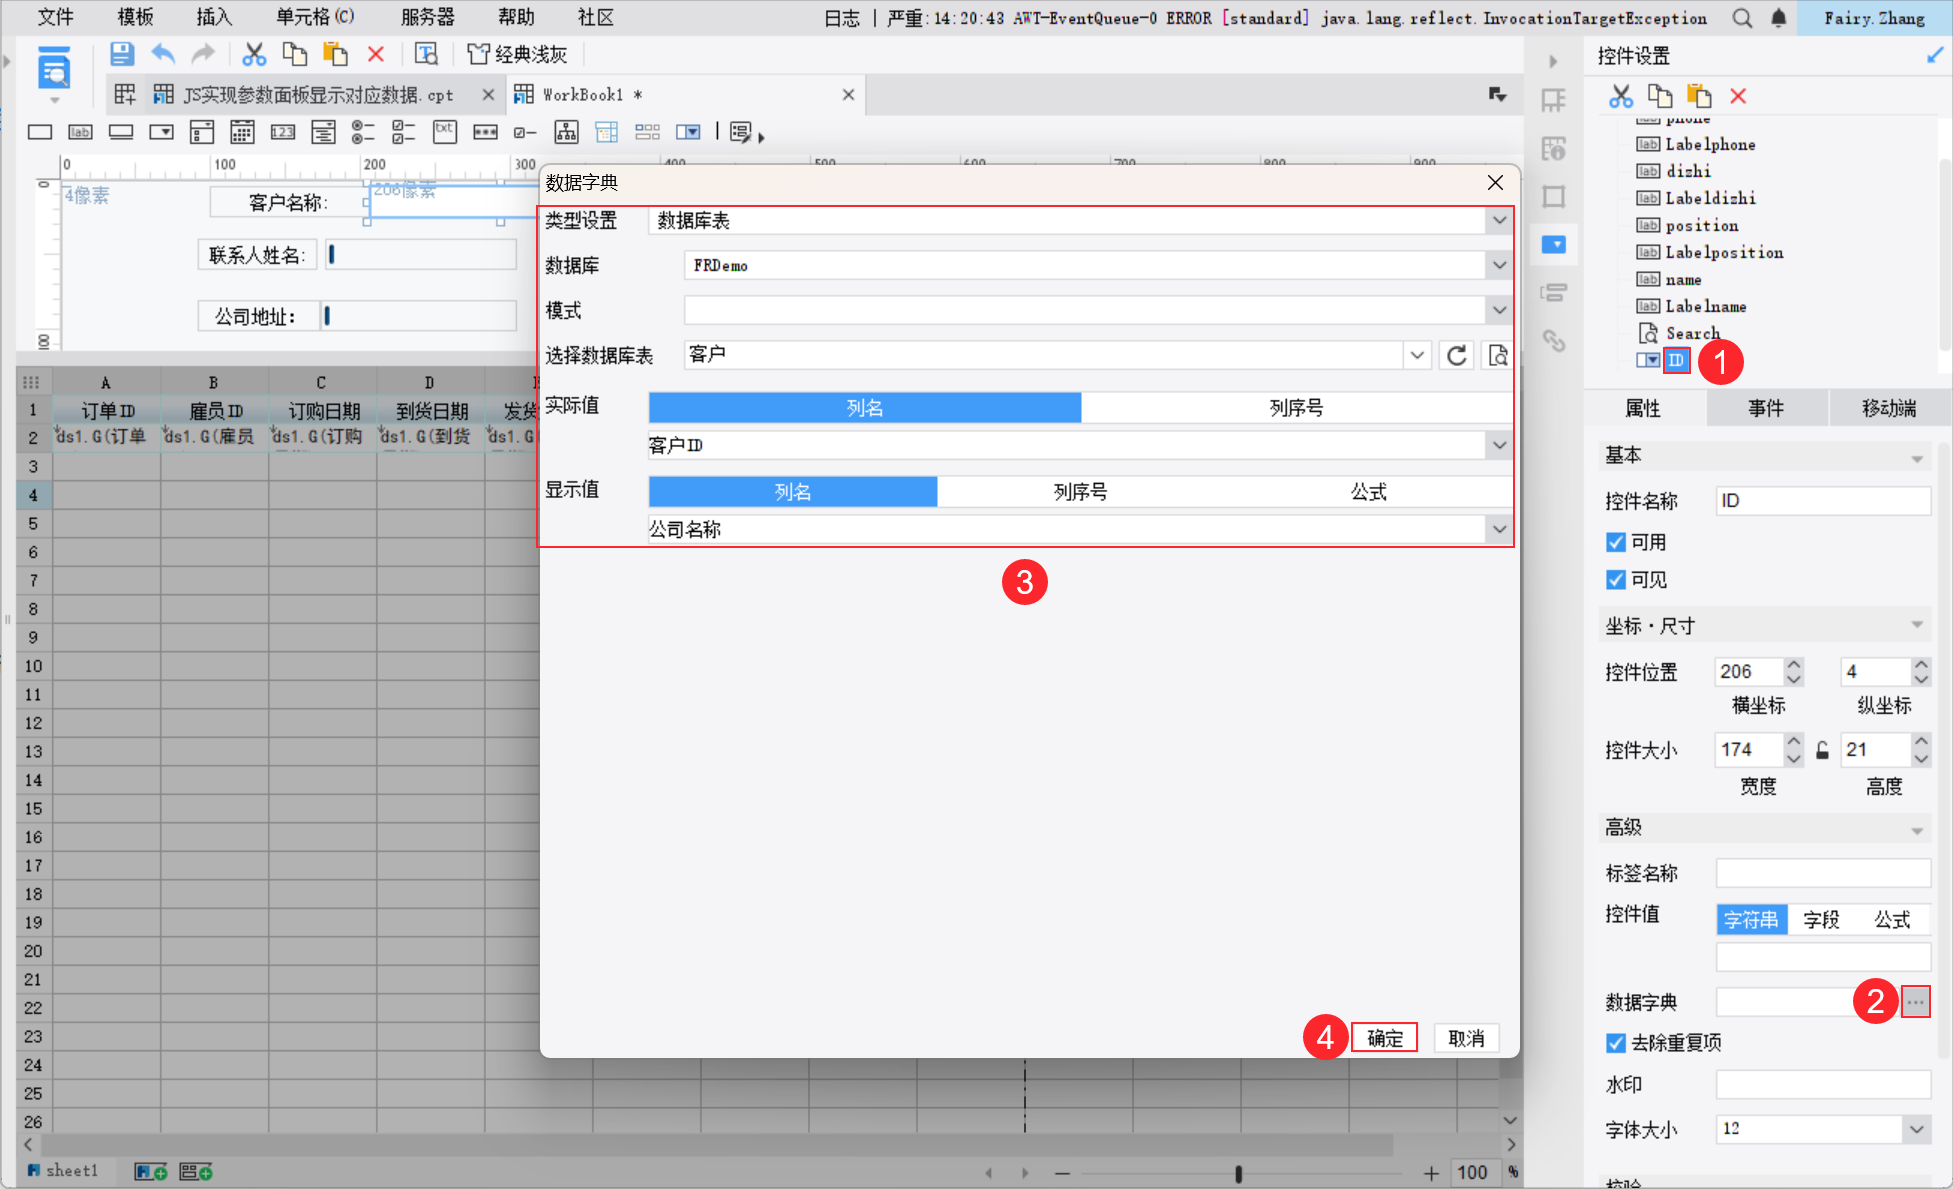Click the cut scissors icon in main toolbar
This screenshot has height=1189, width=1953.
[x=254, y=54]
